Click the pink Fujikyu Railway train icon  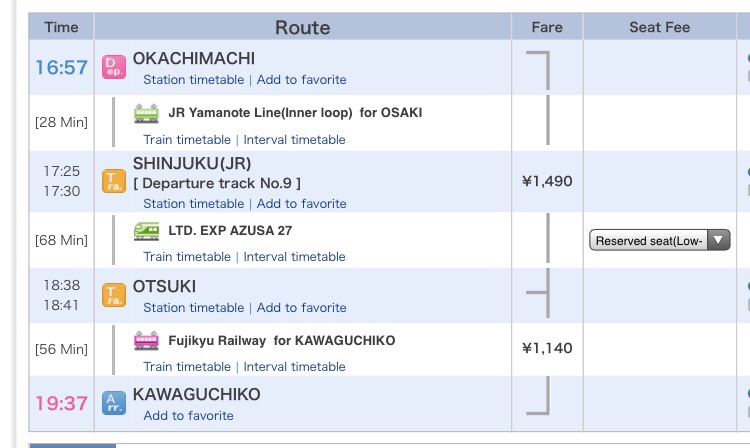(x=146, y=340)
